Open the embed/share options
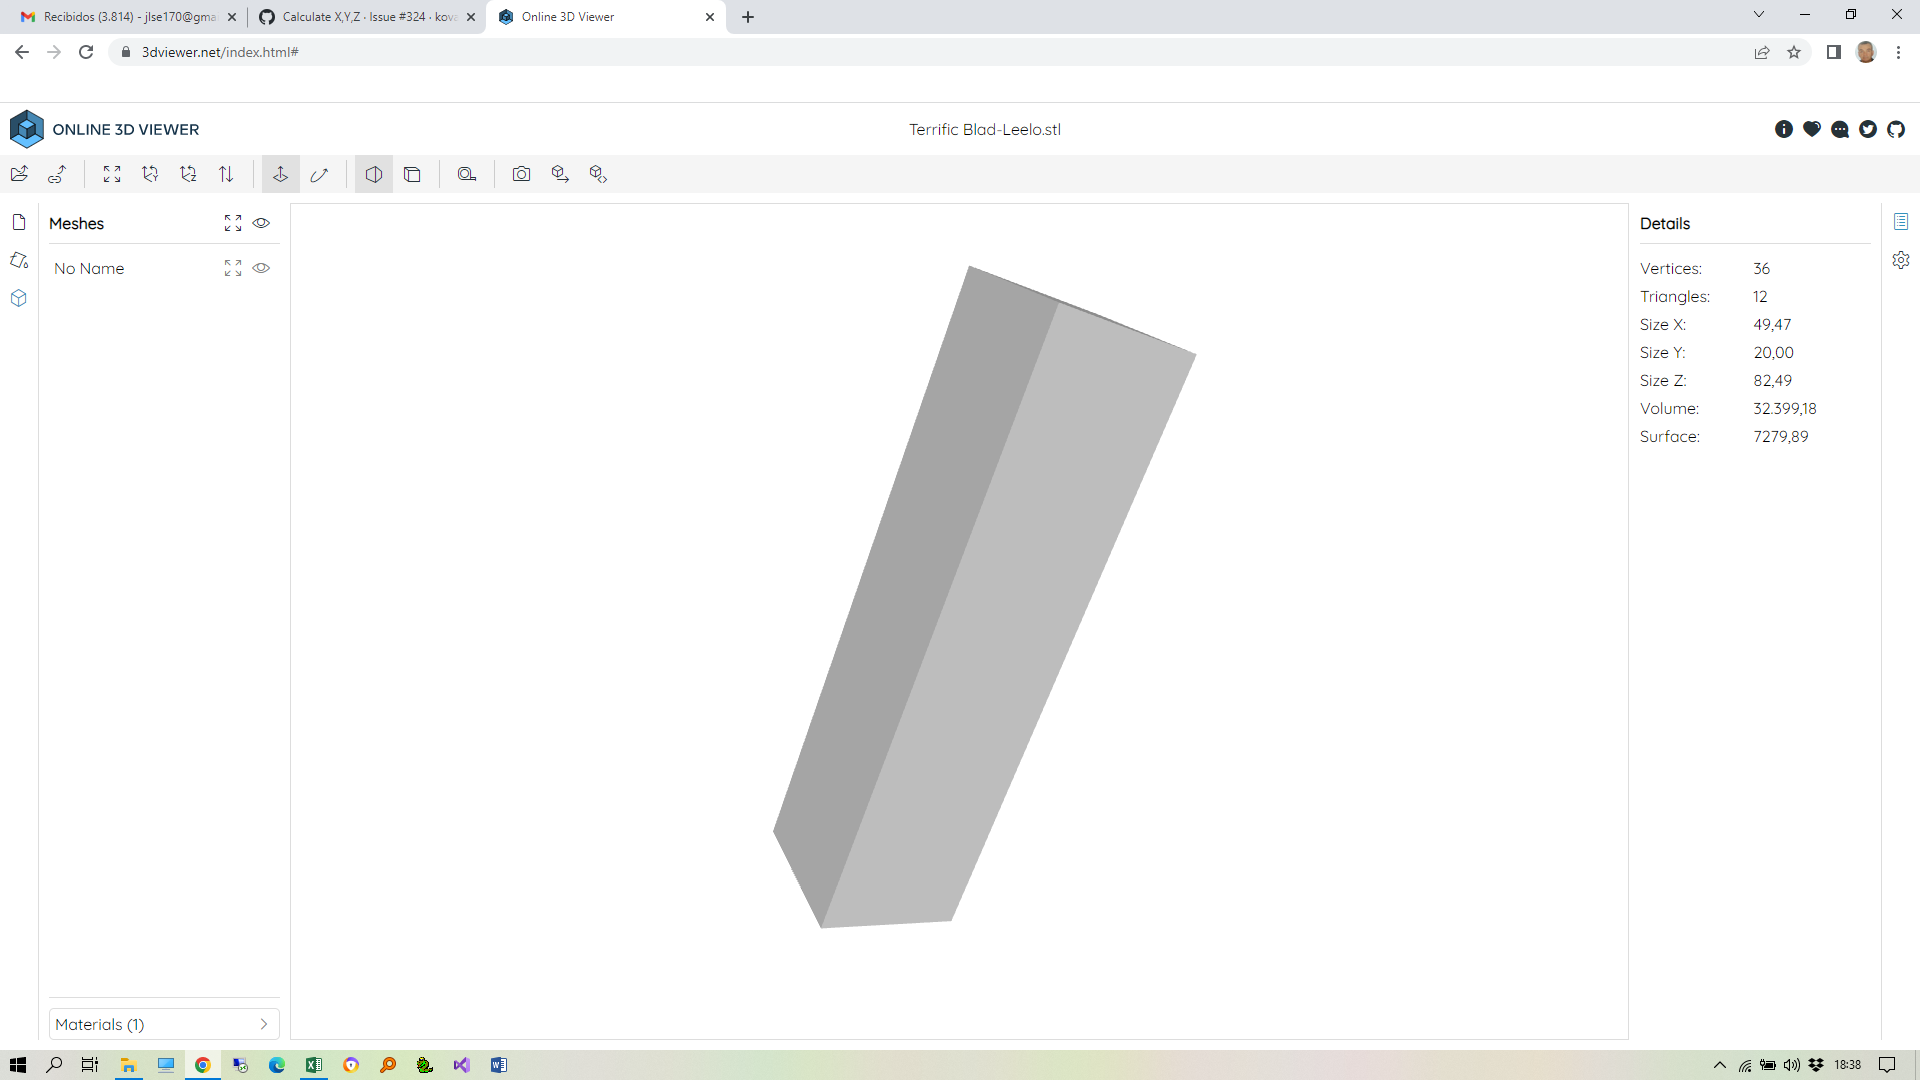1920x1080 pixels. [598, 173]
